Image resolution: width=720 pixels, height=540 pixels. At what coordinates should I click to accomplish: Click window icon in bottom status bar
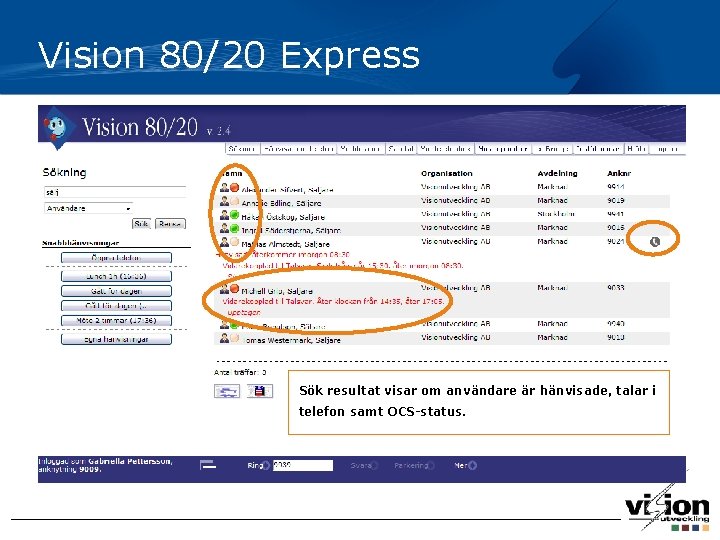(208, 466)
